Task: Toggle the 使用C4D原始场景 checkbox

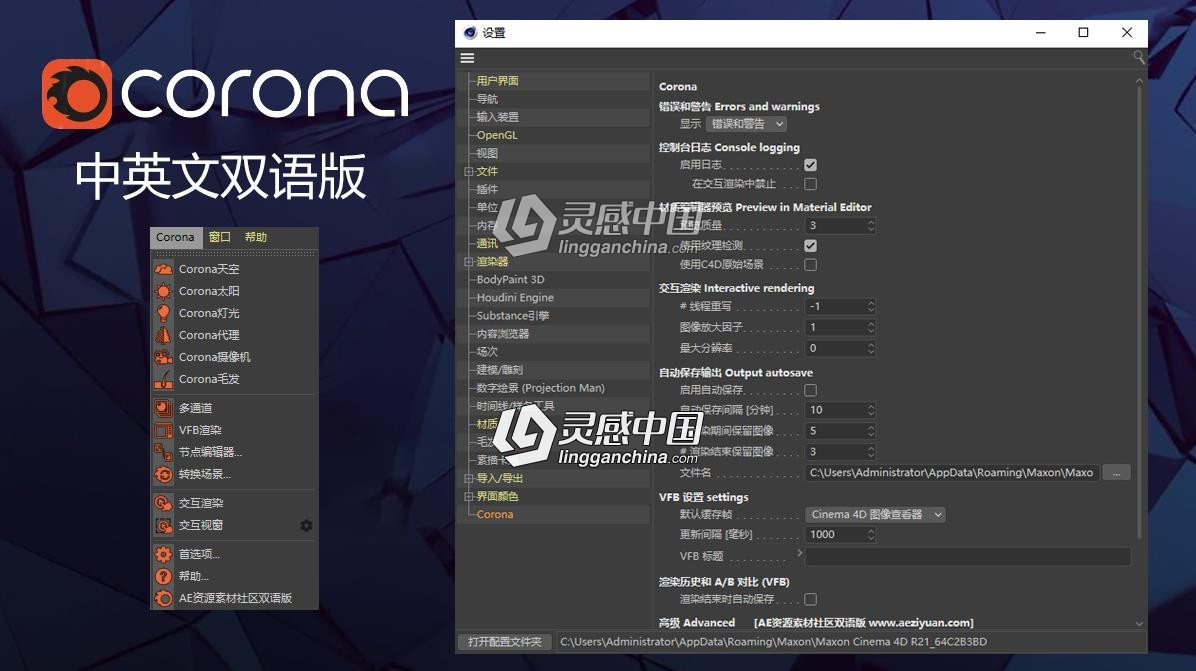Action: tap(810, 265)
